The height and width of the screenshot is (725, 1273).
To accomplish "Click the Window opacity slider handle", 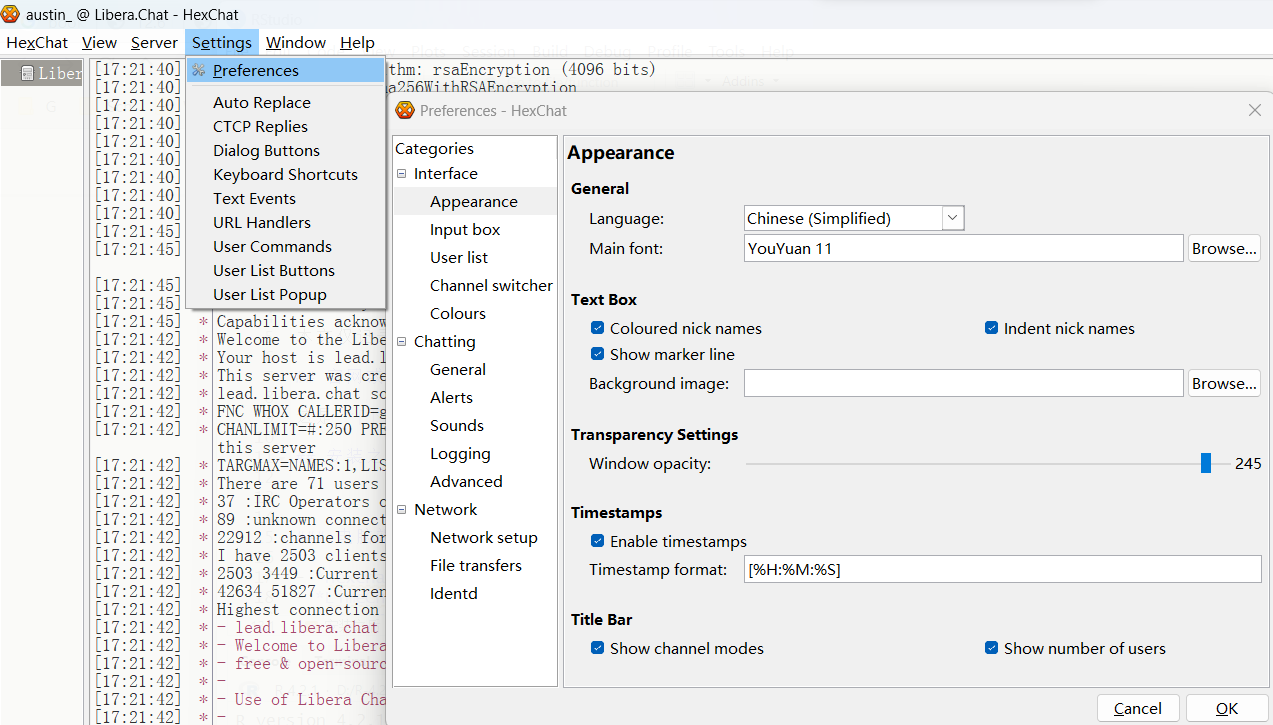I will coord(1206,463).
